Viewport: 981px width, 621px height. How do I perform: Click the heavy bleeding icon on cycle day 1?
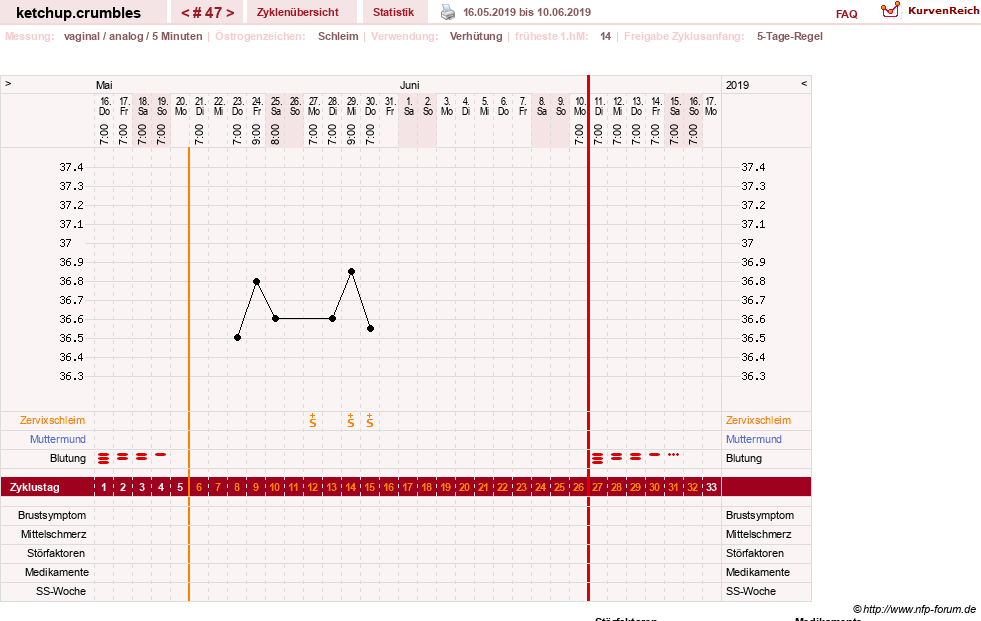pos(104,458)
